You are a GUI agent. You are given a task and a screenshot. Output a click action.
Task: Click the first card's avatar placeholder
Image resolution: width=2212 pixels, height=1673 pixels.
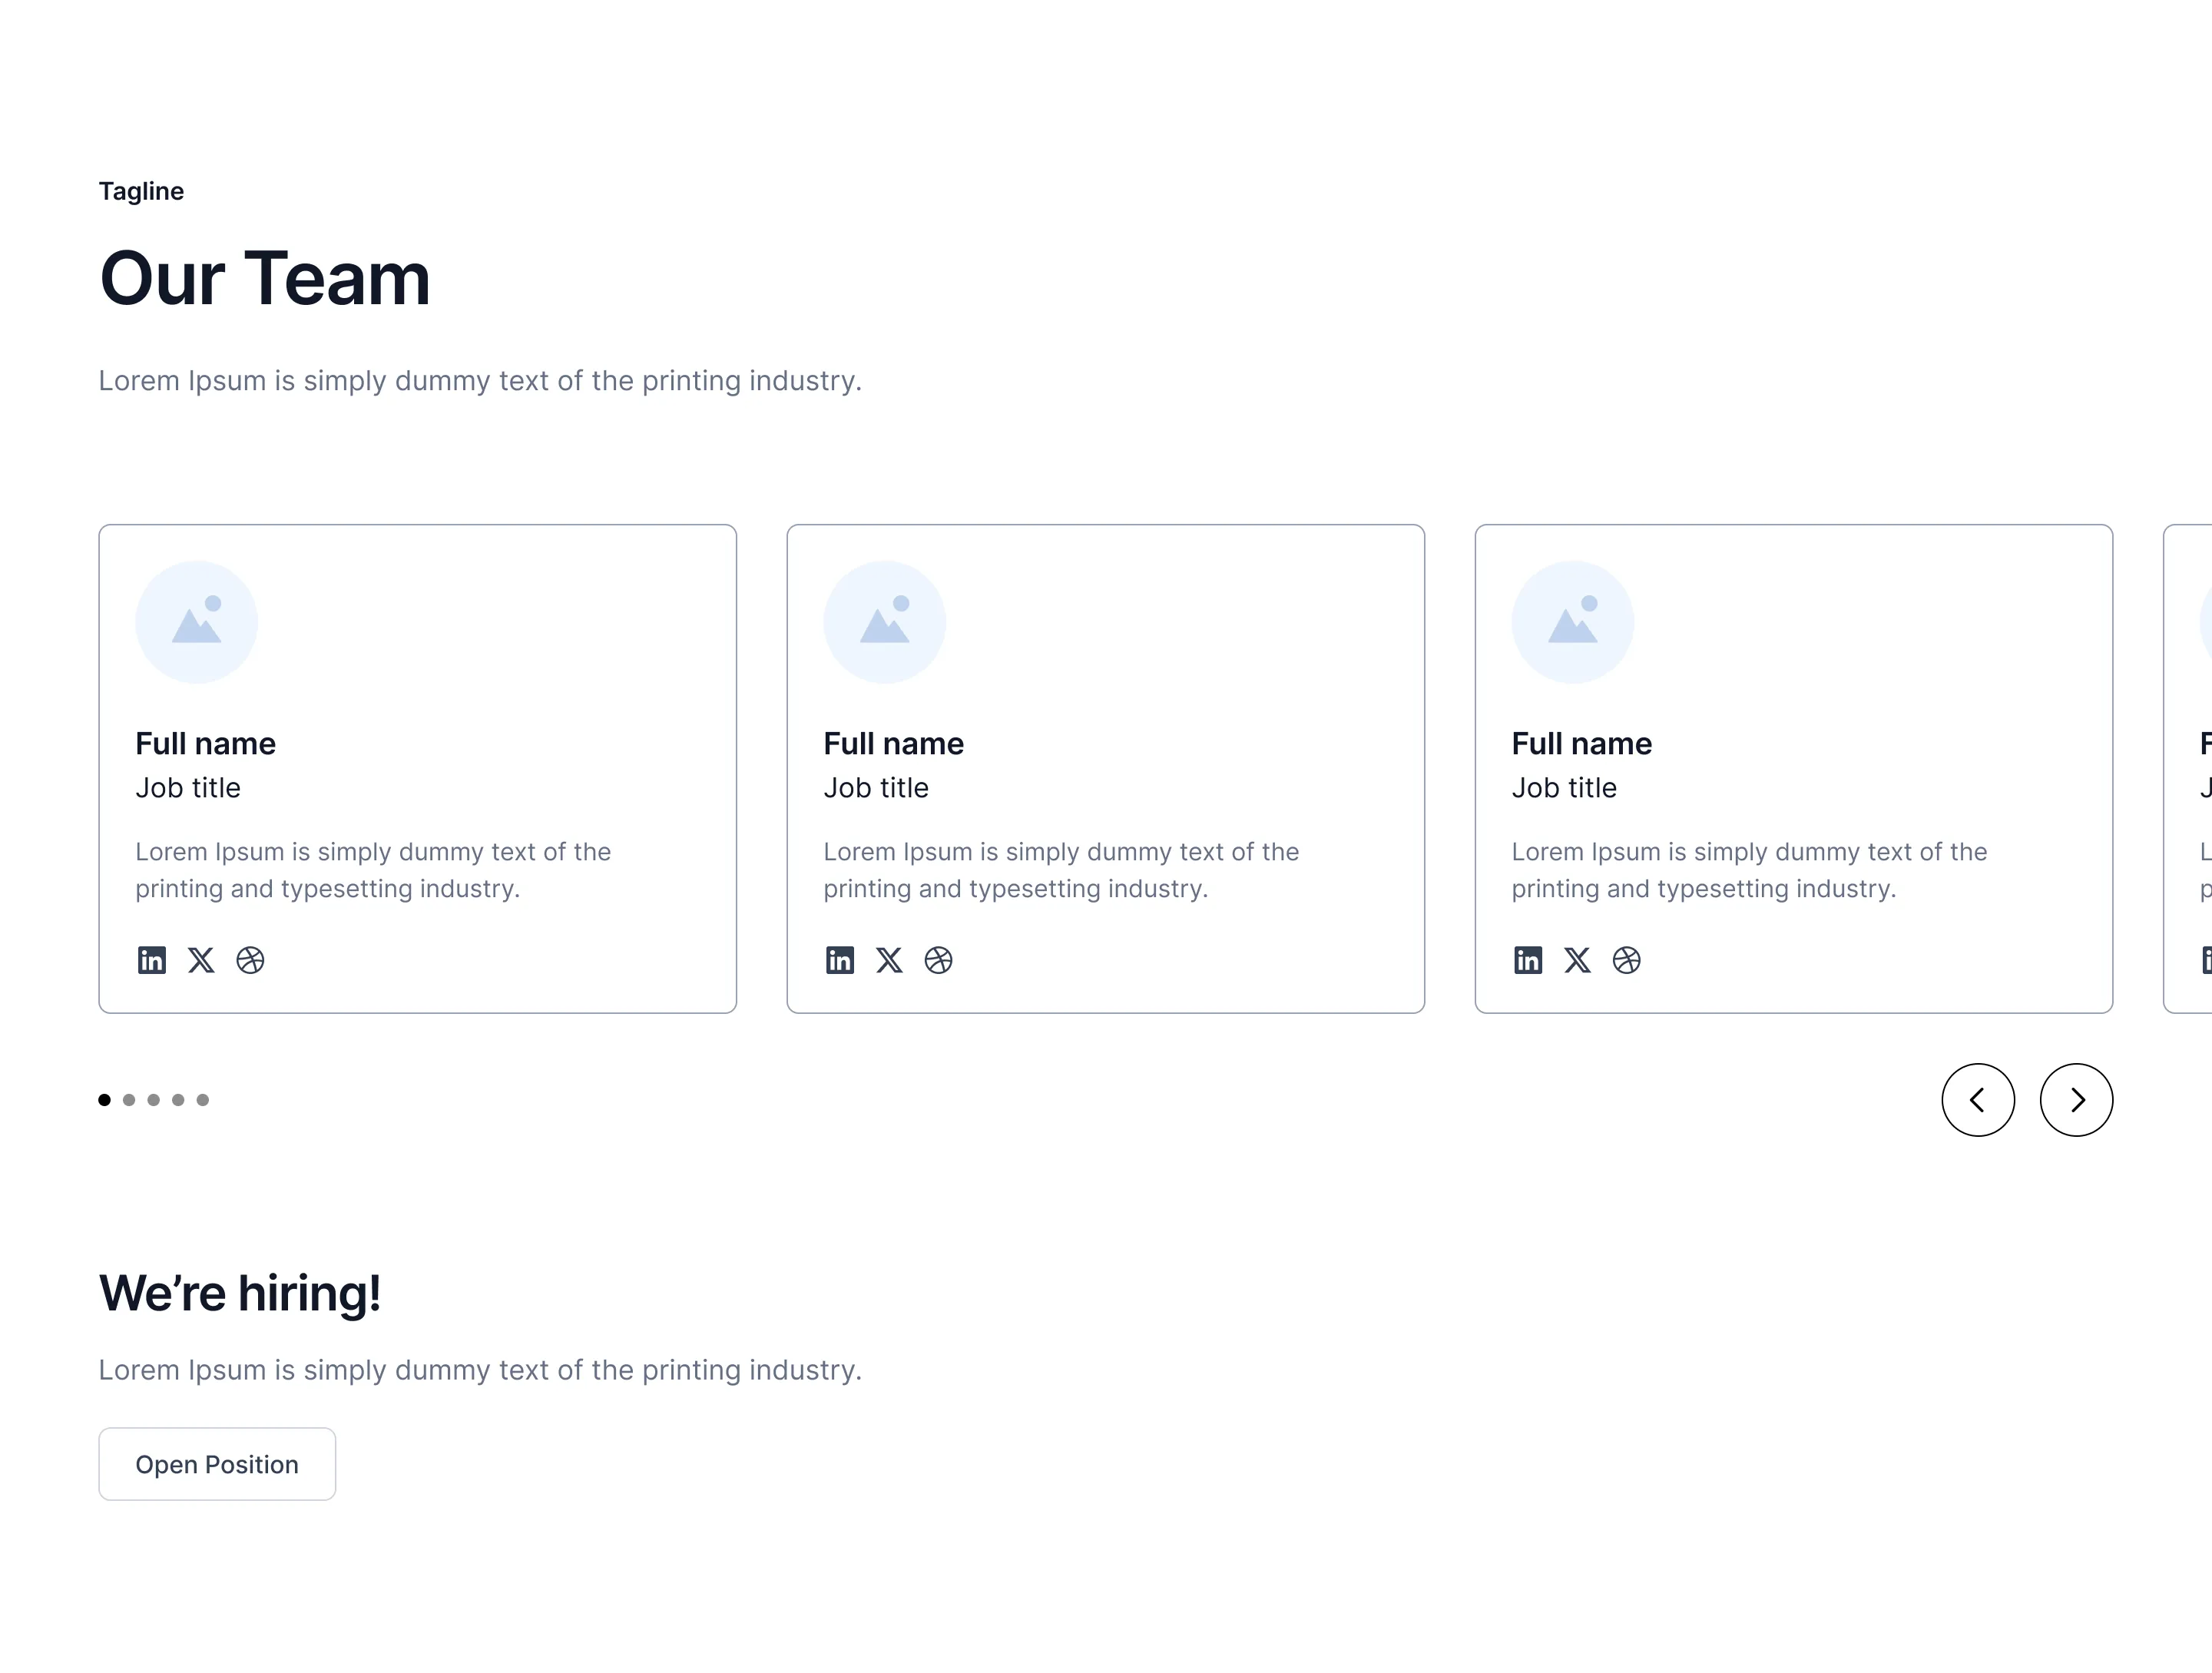pyautogui.click(x=197, y=622)
